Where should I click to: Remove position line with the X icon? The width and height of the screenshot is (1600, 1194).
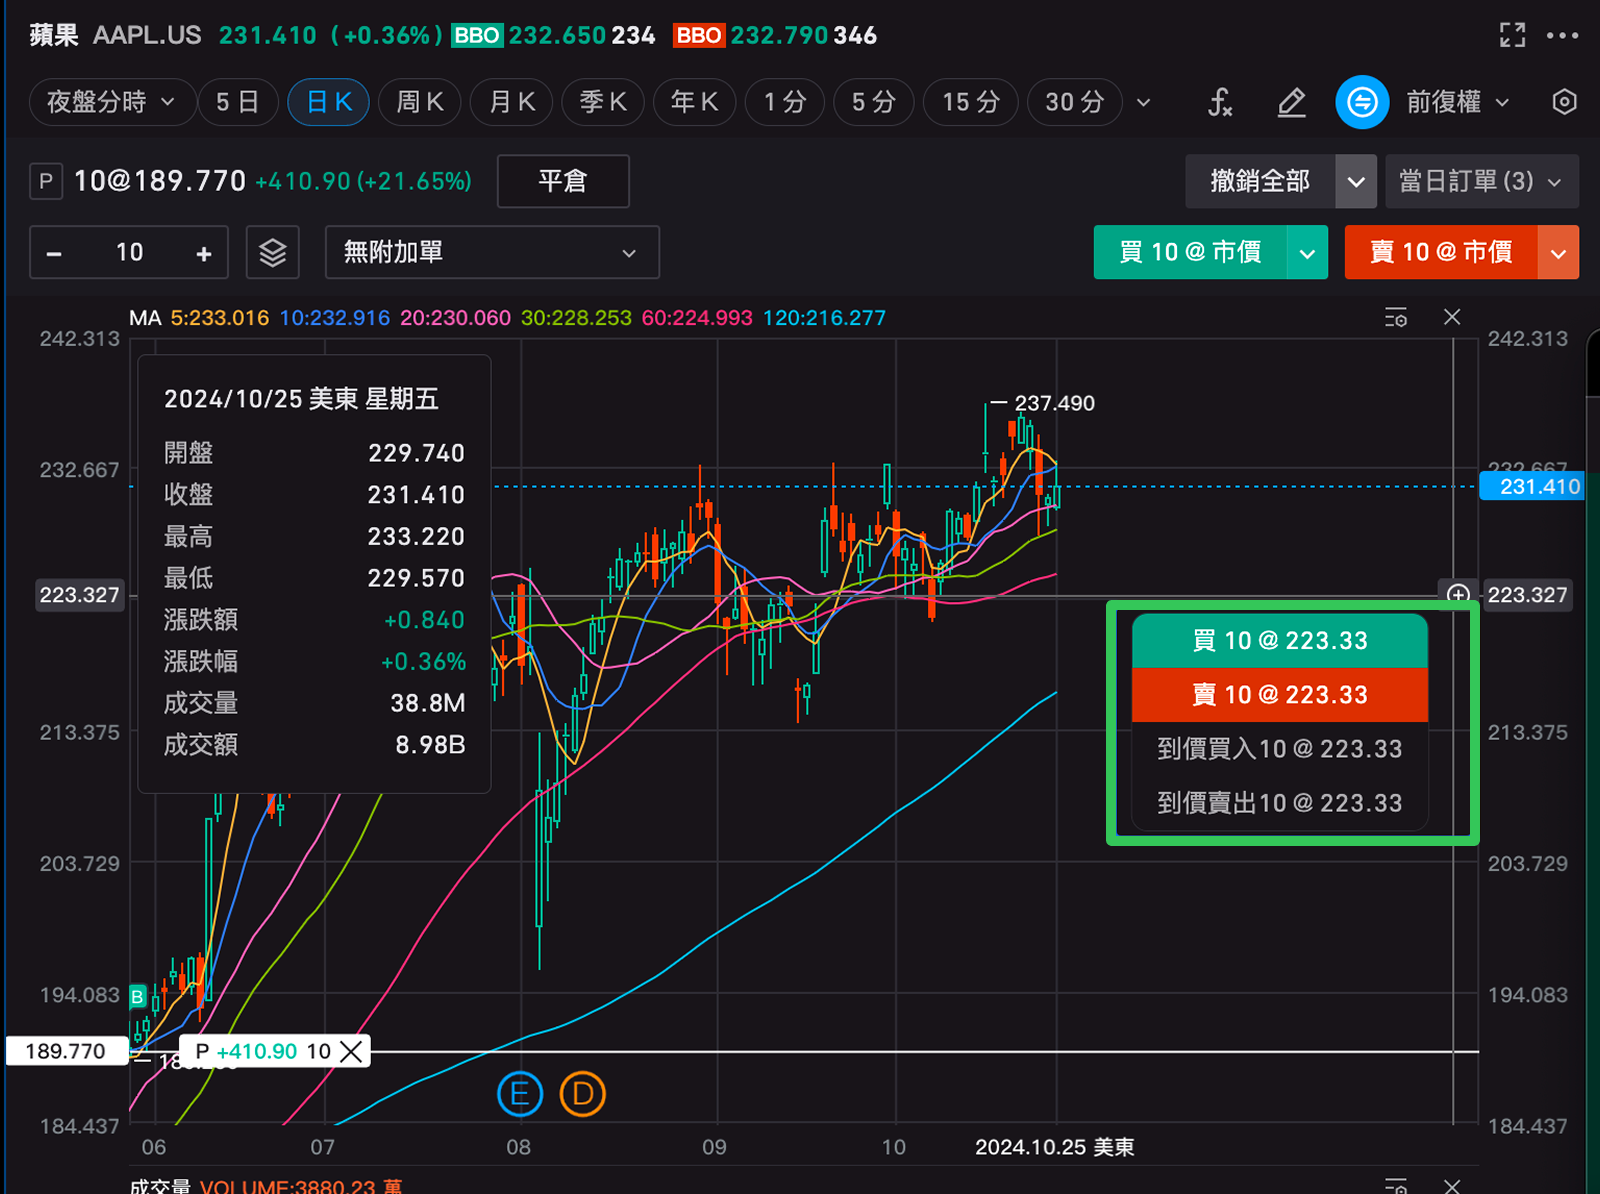click(351, 1051)
